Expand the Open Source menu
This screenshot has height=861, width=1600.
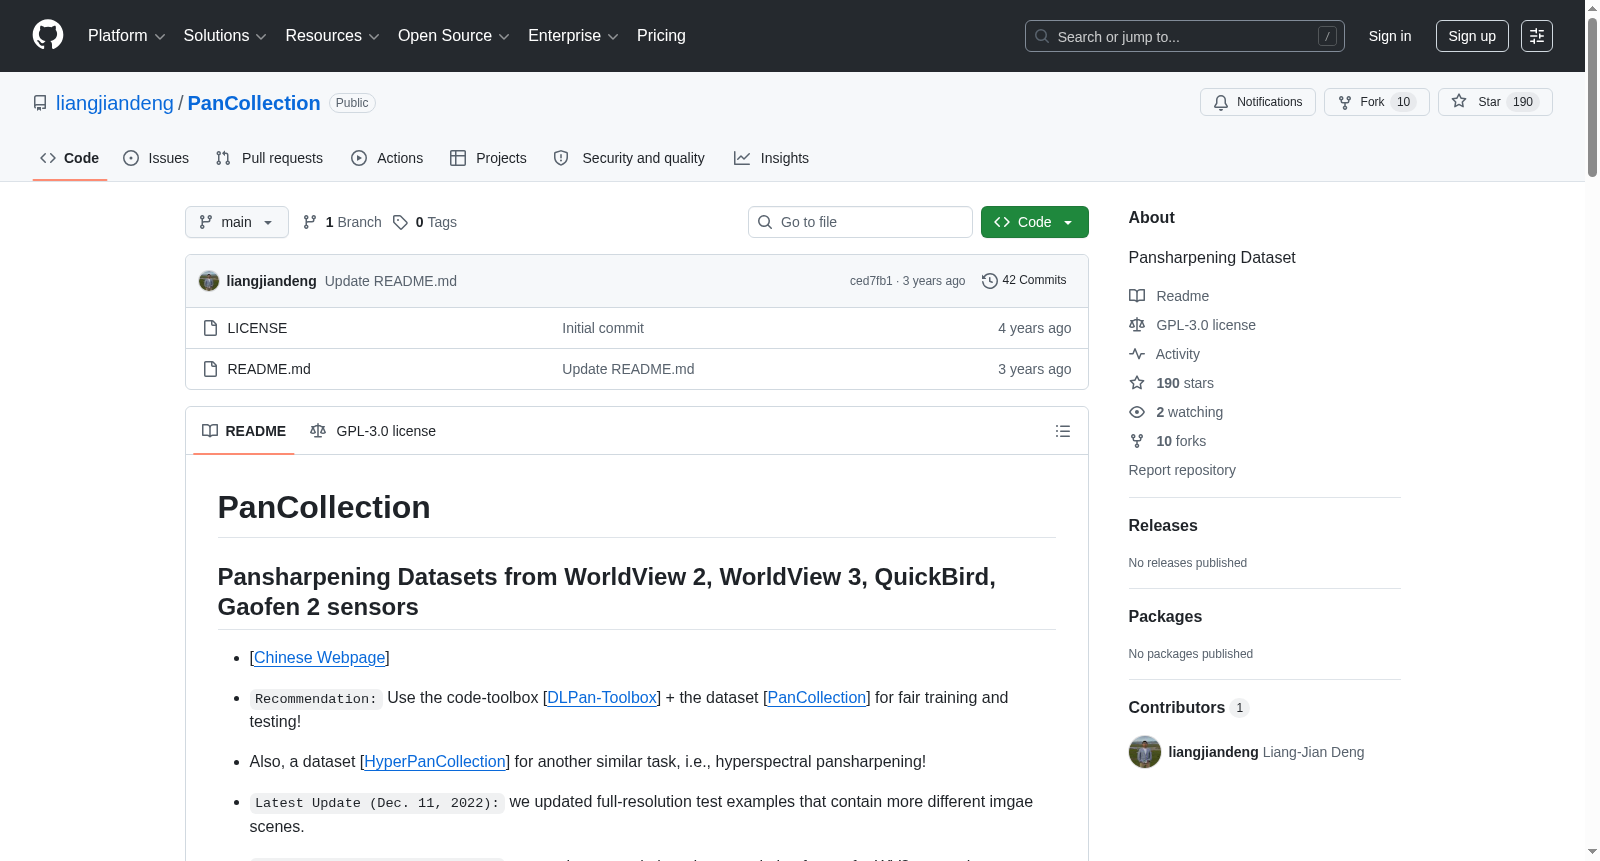click(454, 36)
